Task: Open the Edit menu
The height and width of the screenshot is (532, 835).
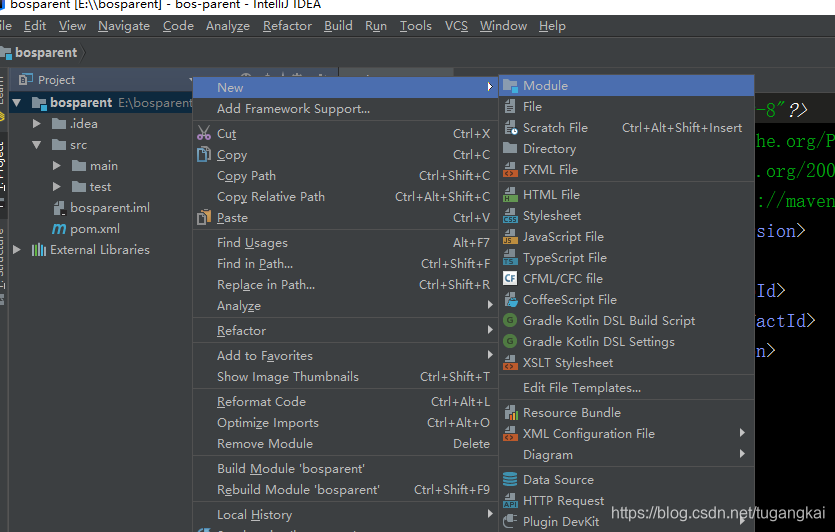Action: pos(35,26)
